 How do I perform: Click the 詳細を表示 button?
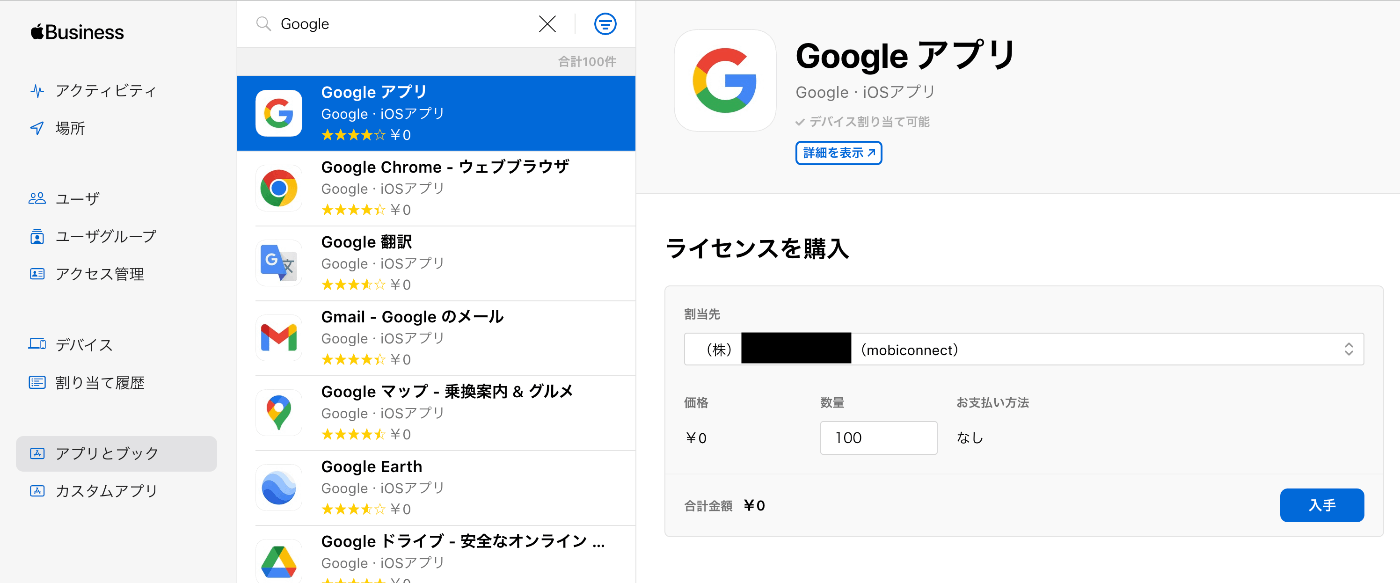tap(839, 153)
